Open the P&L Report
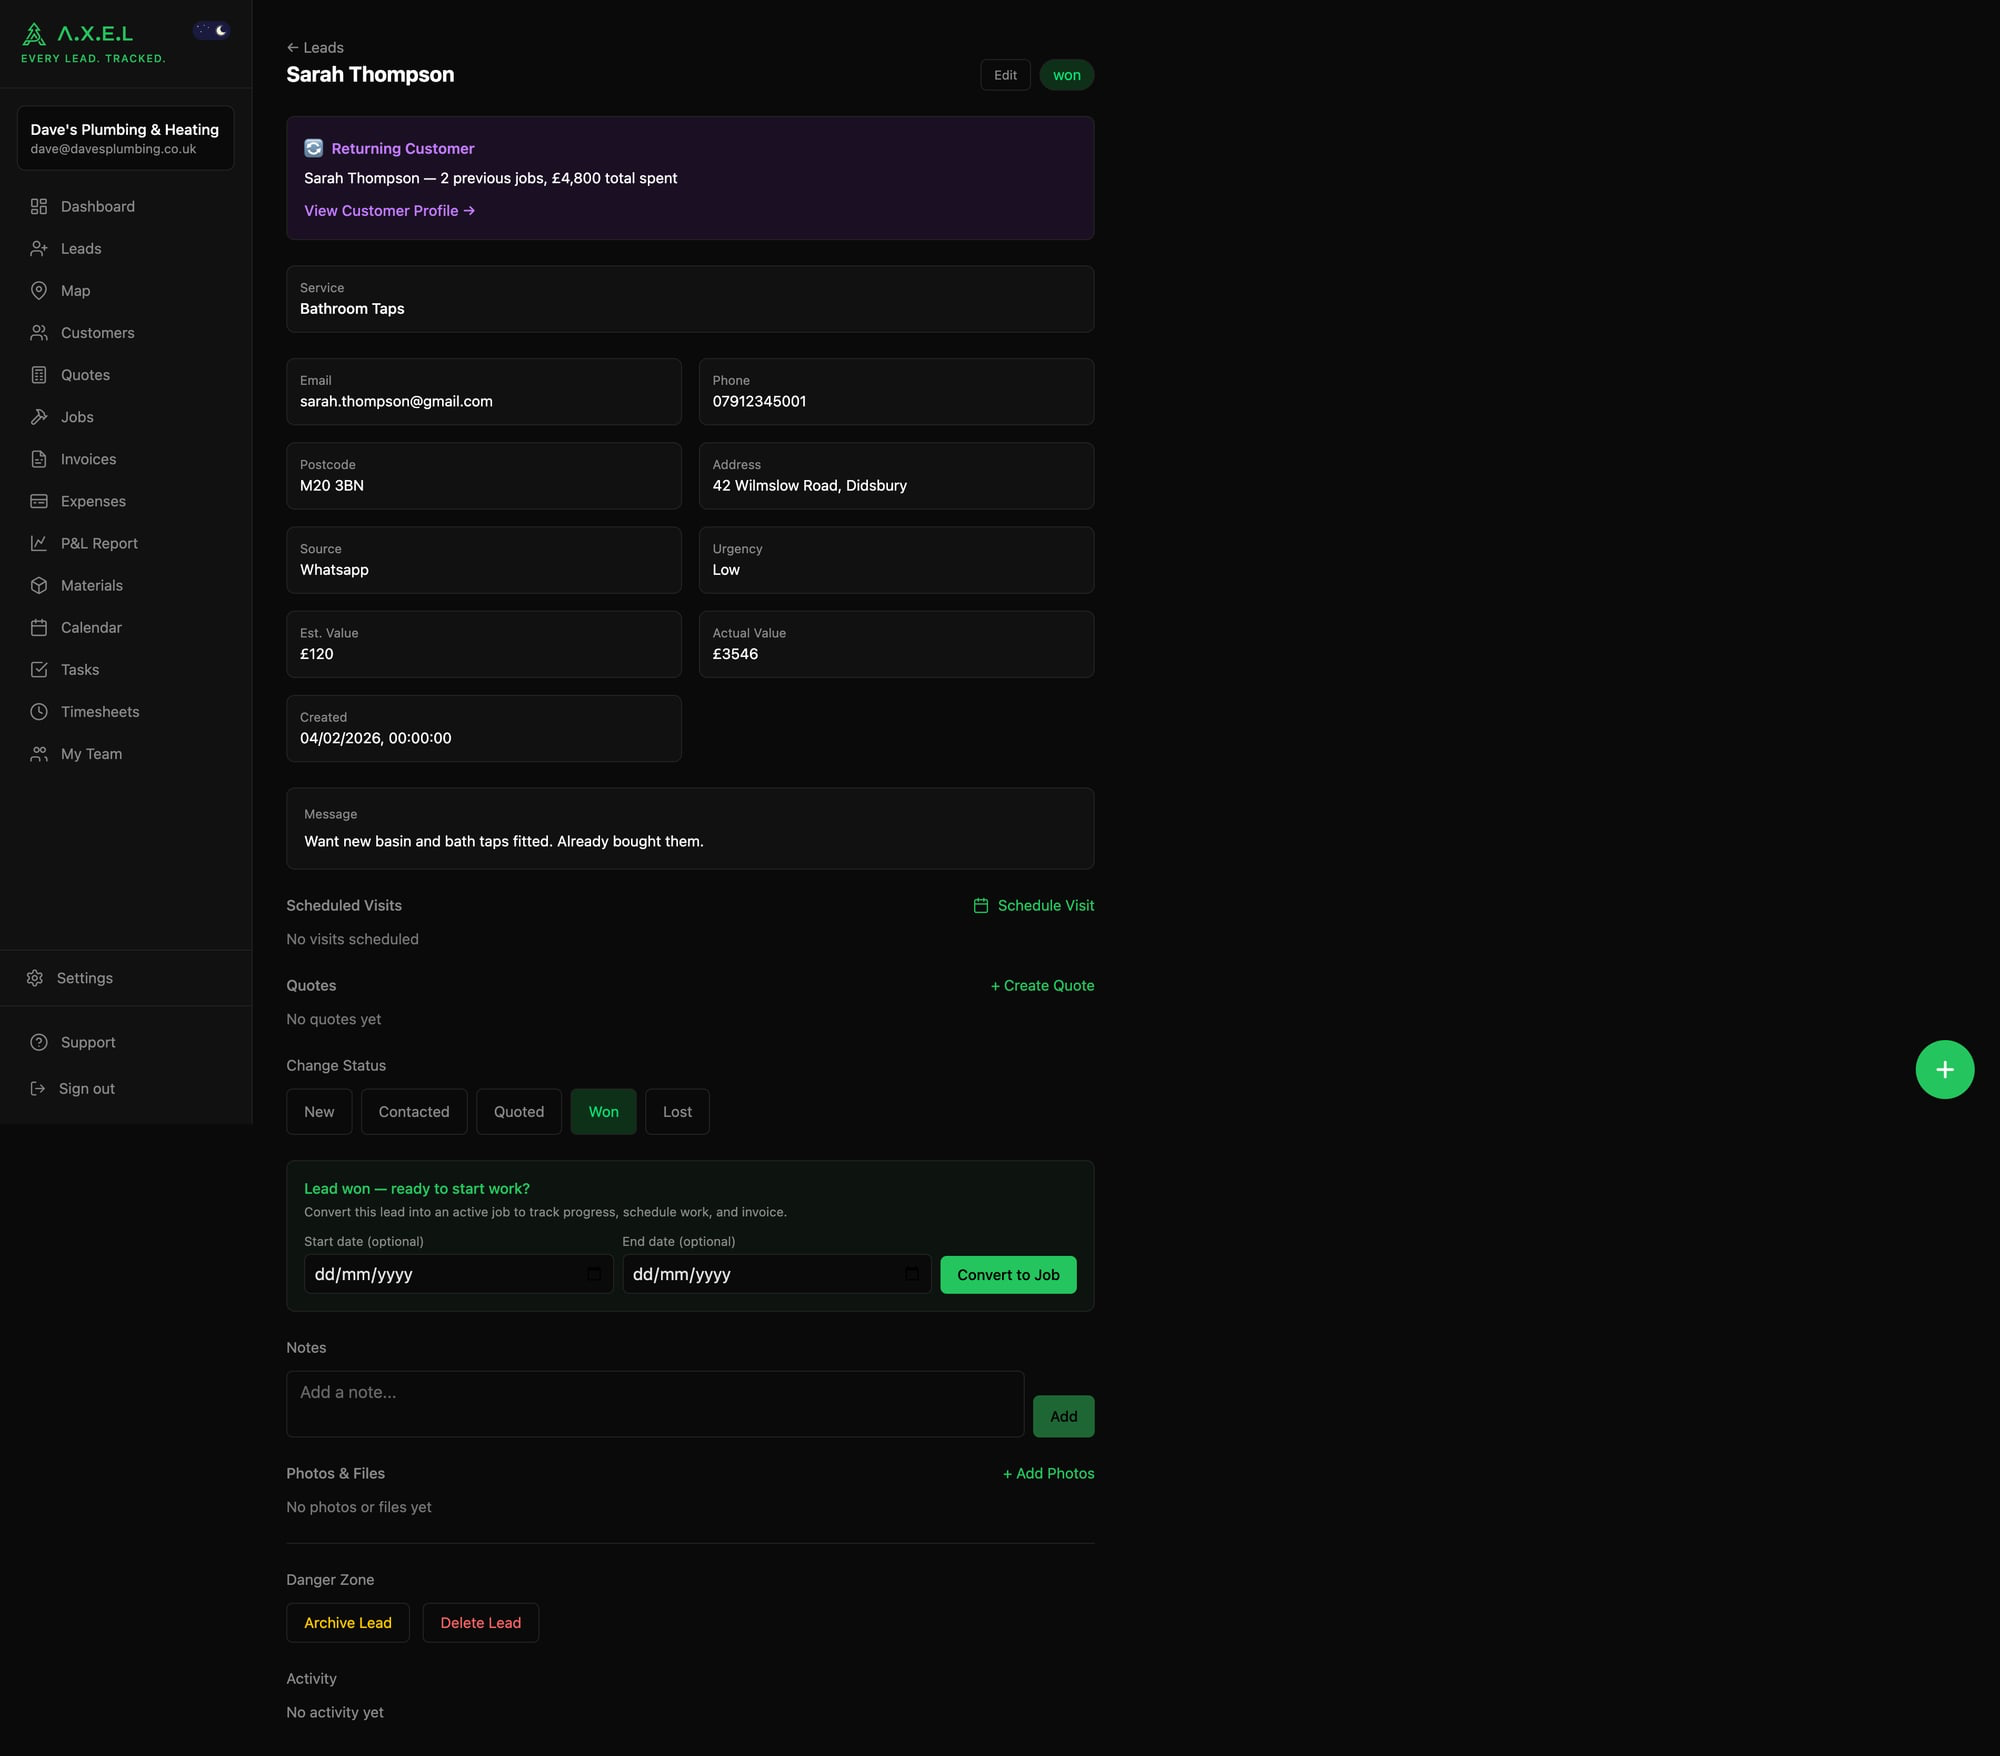This screenshot has width=2000, height=1756. pos(98,543)
